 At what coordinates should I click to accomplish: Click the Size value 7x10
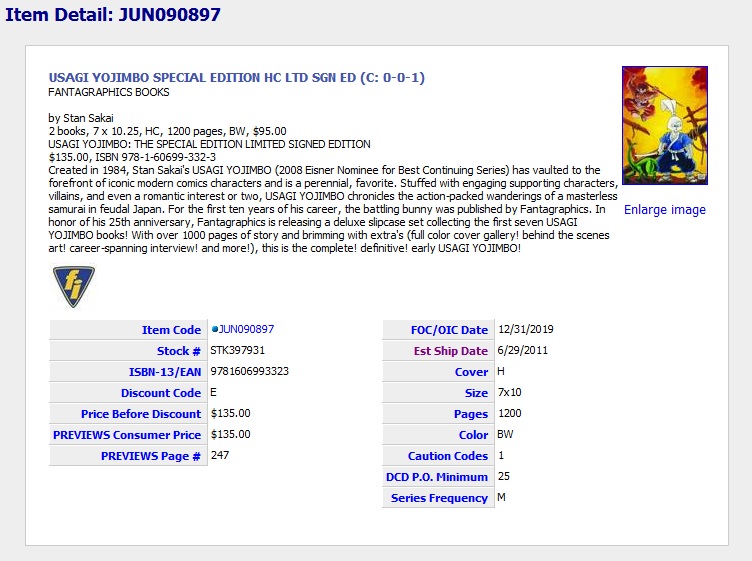point(509,392)
